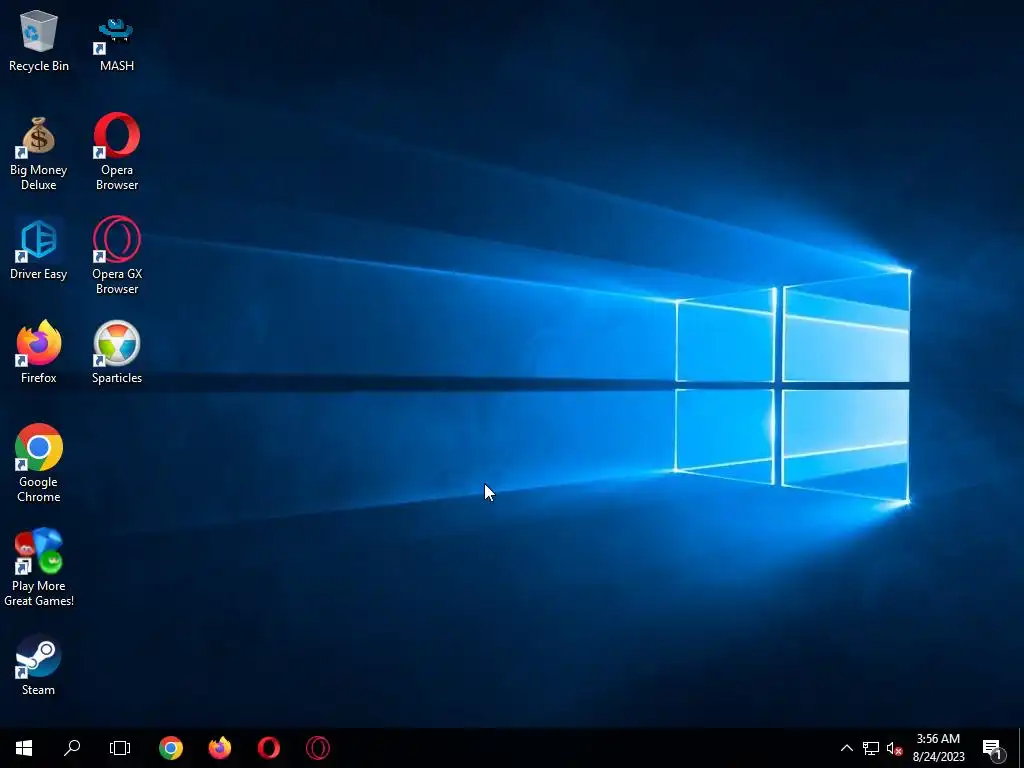Launch Firefox from the taskbar
This screenshot has height=768, width=1024.
click(x=220, y=748)
